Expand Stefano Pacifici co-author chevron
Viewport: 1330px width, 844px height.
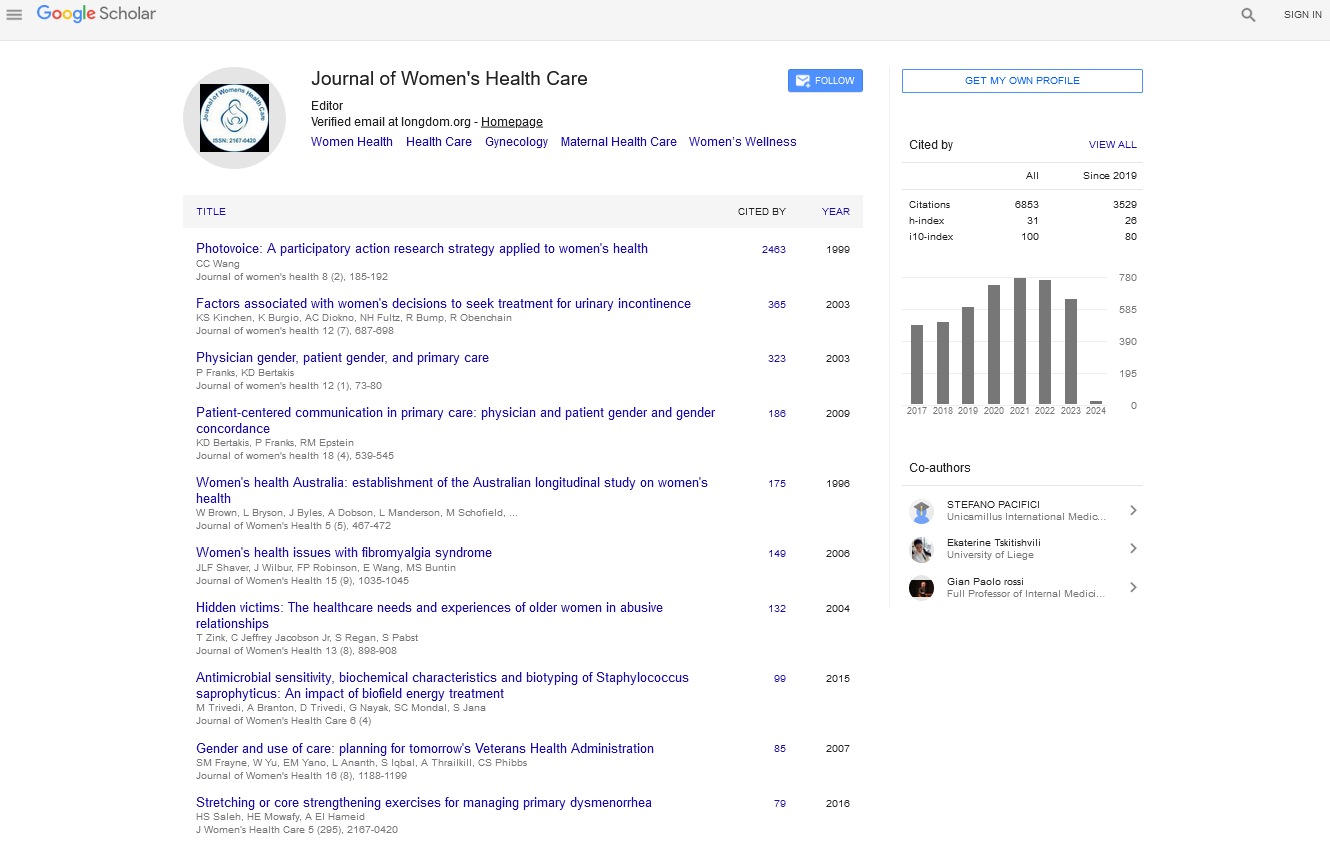[1133, 511]
